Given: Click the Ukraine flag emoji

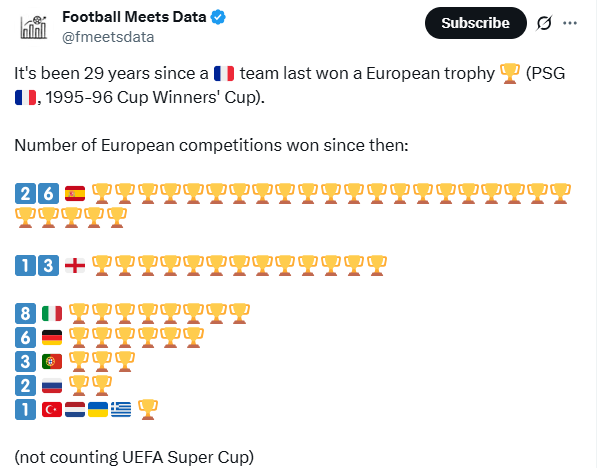Looking at the screenshot, I should [98, 410].
